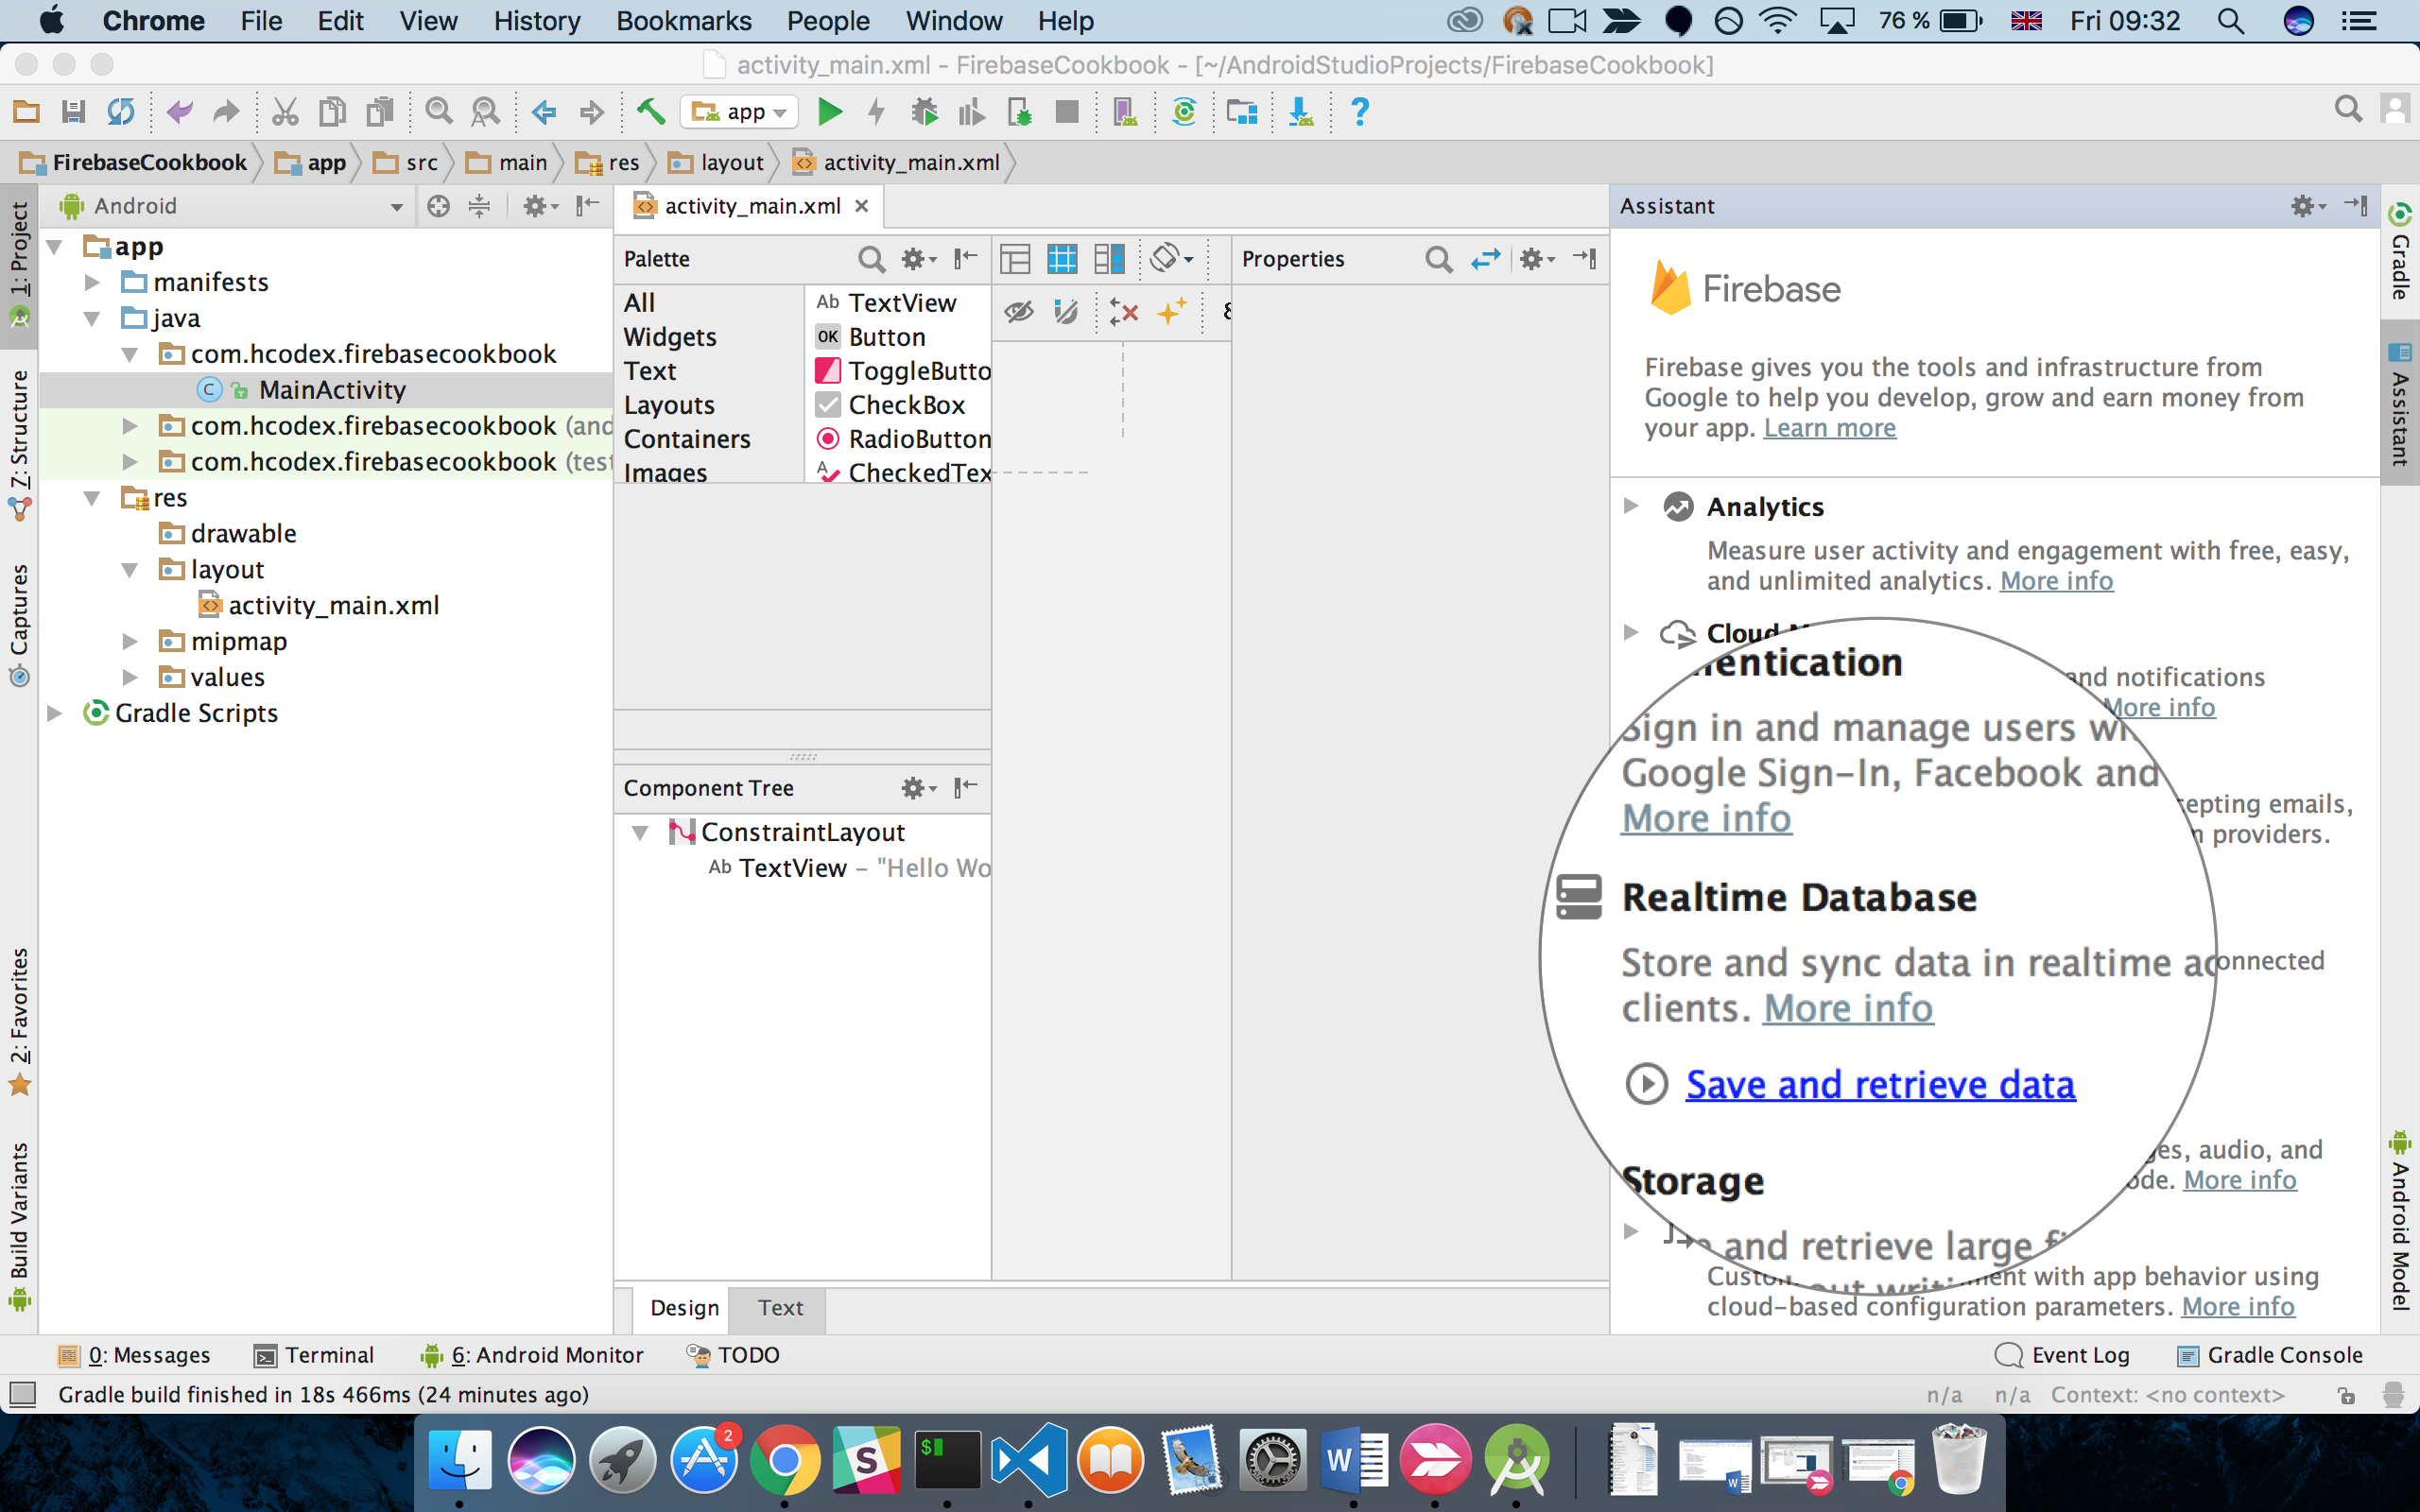Viewport: 2420px width, 1512px height.
Task: Click More info link under Analytics
Action: coord(2056,581)
